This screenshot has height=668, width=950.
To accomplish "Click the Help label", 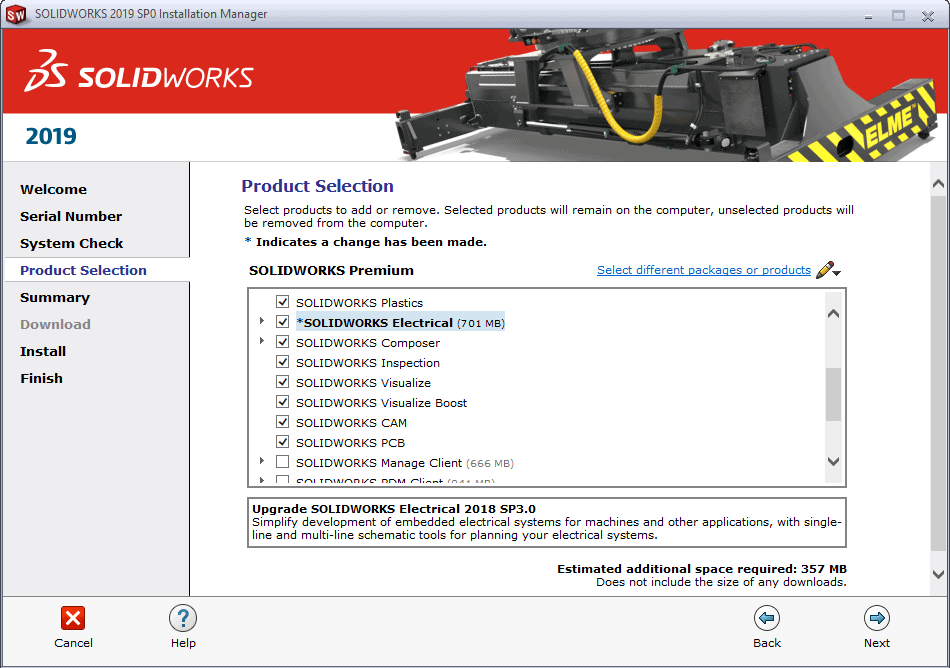I will point(183,643).
